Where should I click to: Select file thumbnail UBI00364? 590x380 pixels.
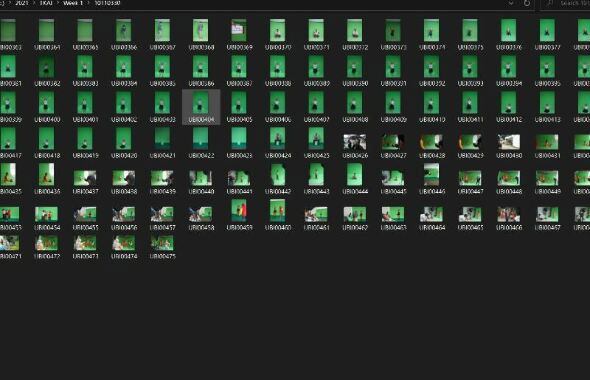47,35
